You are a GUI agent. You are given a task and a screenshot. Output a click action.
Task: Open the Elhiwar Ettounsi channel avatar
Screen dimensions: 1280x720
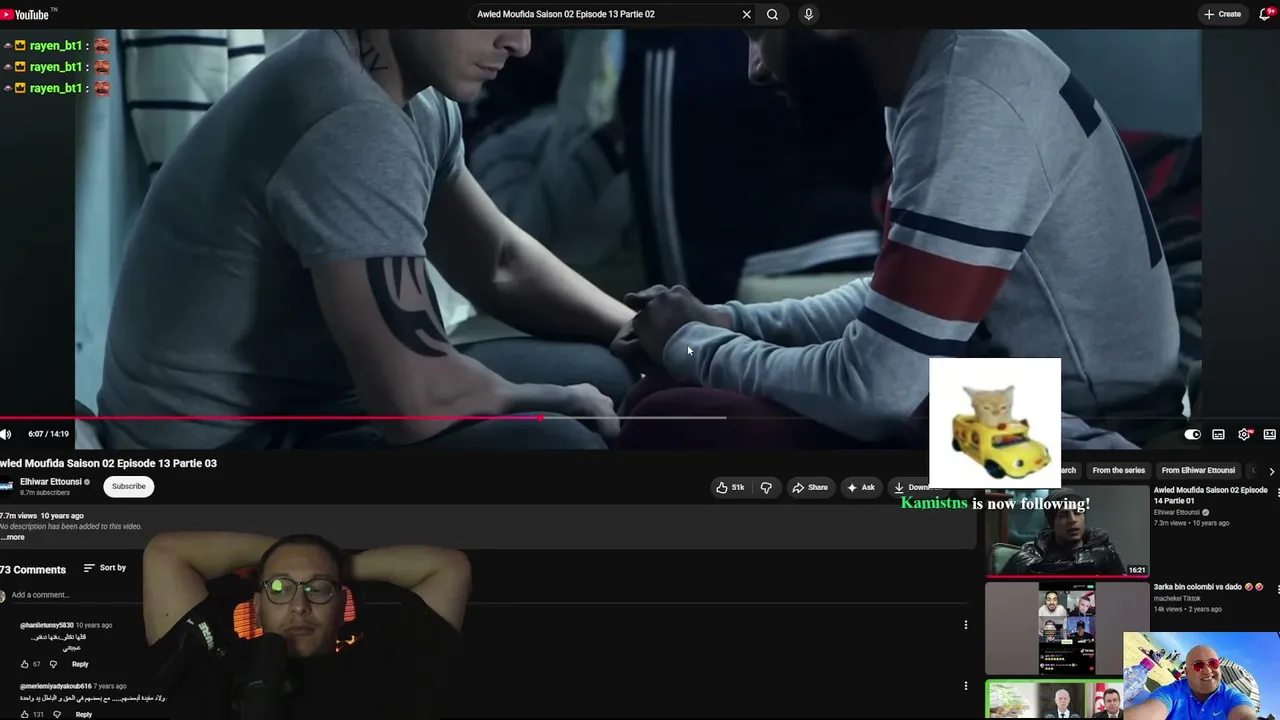point(6,486)
